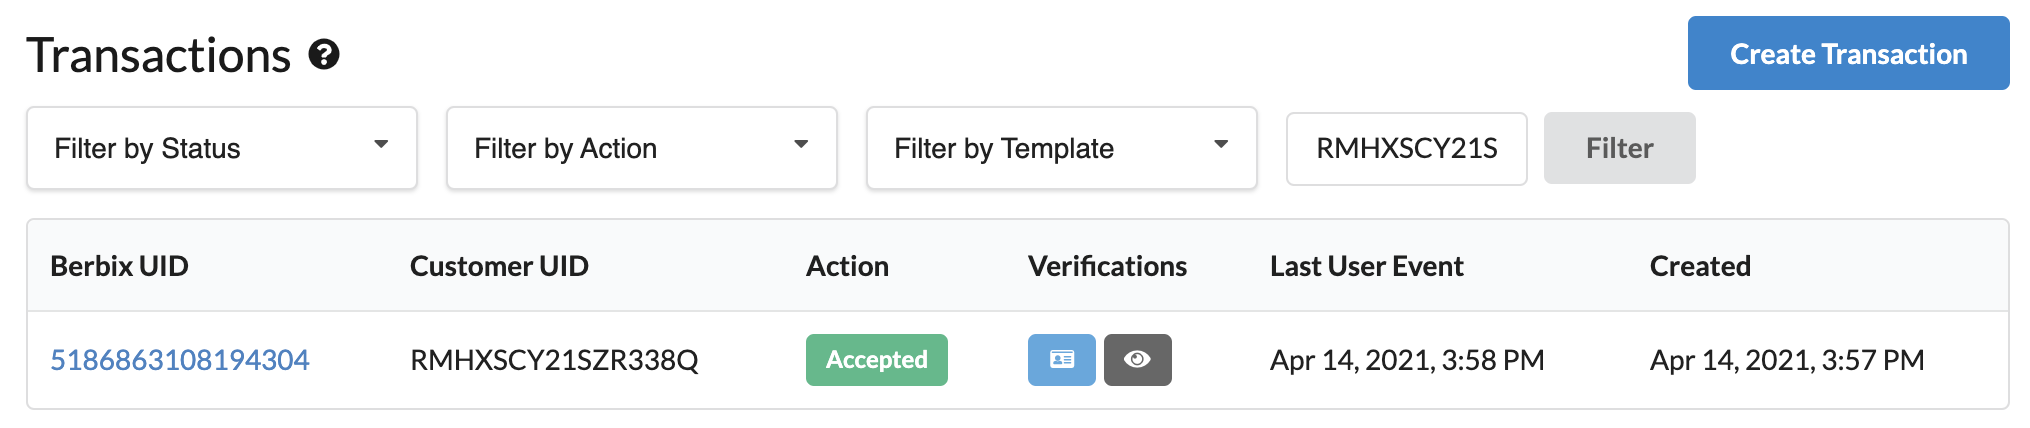Click the ID card verification icon
The image size is (2030, 428).
[x=1062, y=360]
